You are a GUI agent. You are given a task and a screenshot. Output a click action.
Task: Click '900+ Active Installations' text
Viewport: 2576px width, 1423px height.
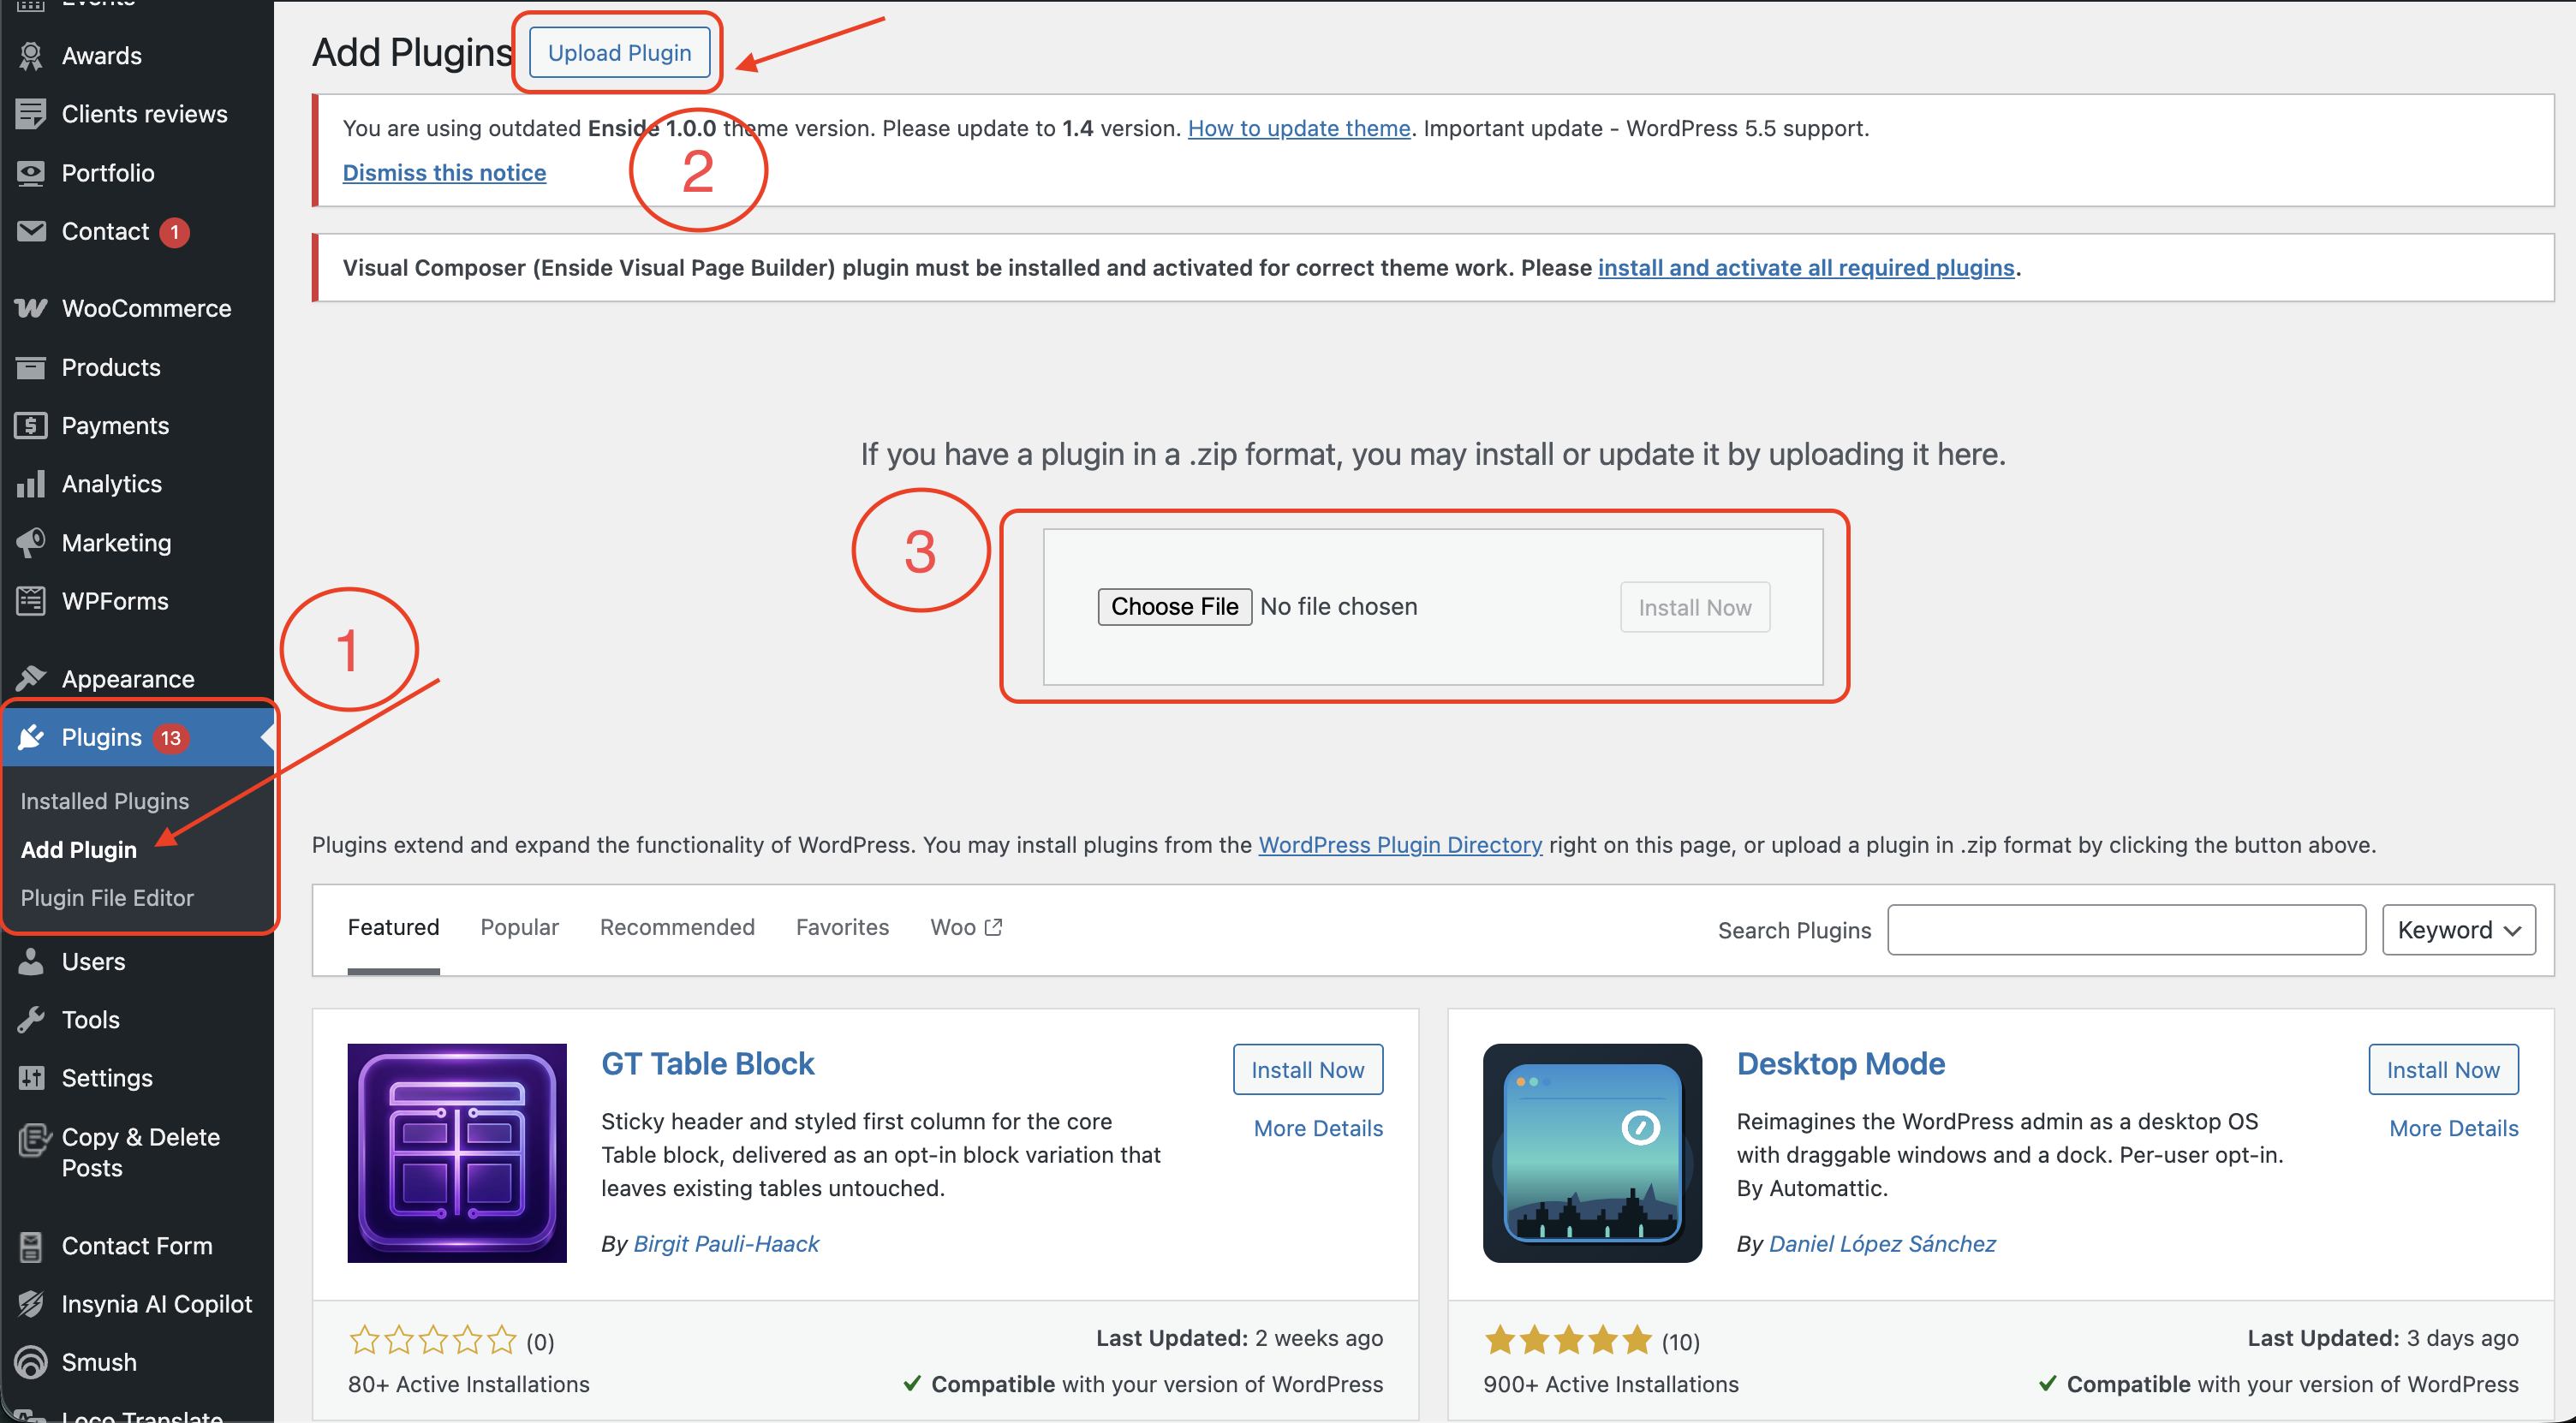tap(1611, 1384)
